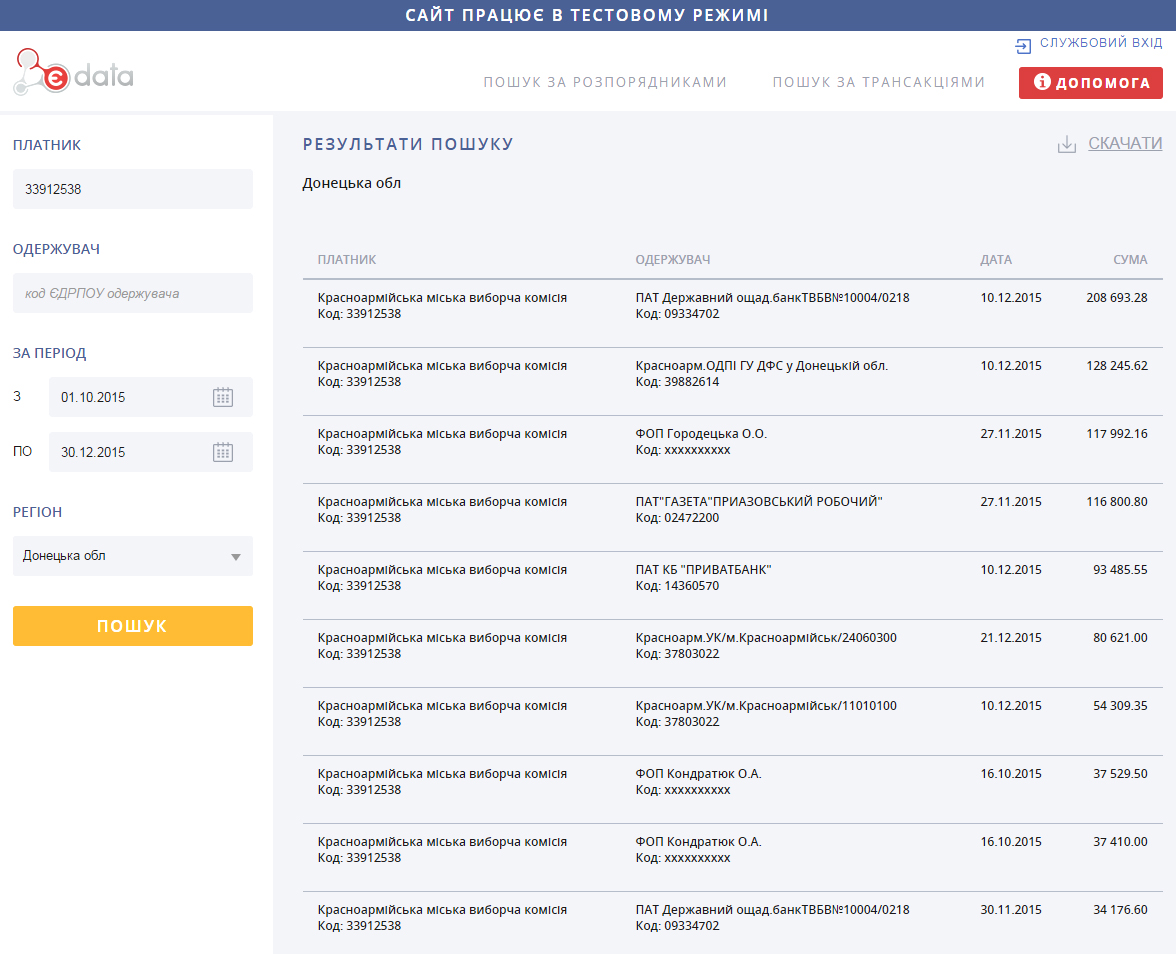1176x954 pixels.
Task: Click the Скачати download link
Action: (x=1124, y=144)
